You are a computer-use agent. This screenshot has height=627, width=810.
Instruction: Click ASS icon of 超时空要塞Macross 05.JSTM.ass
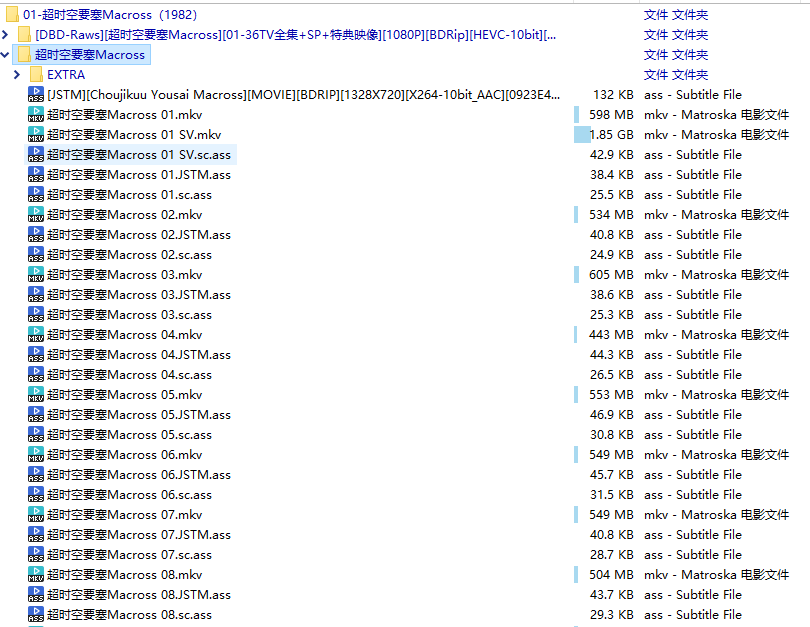tap(36, 415)
